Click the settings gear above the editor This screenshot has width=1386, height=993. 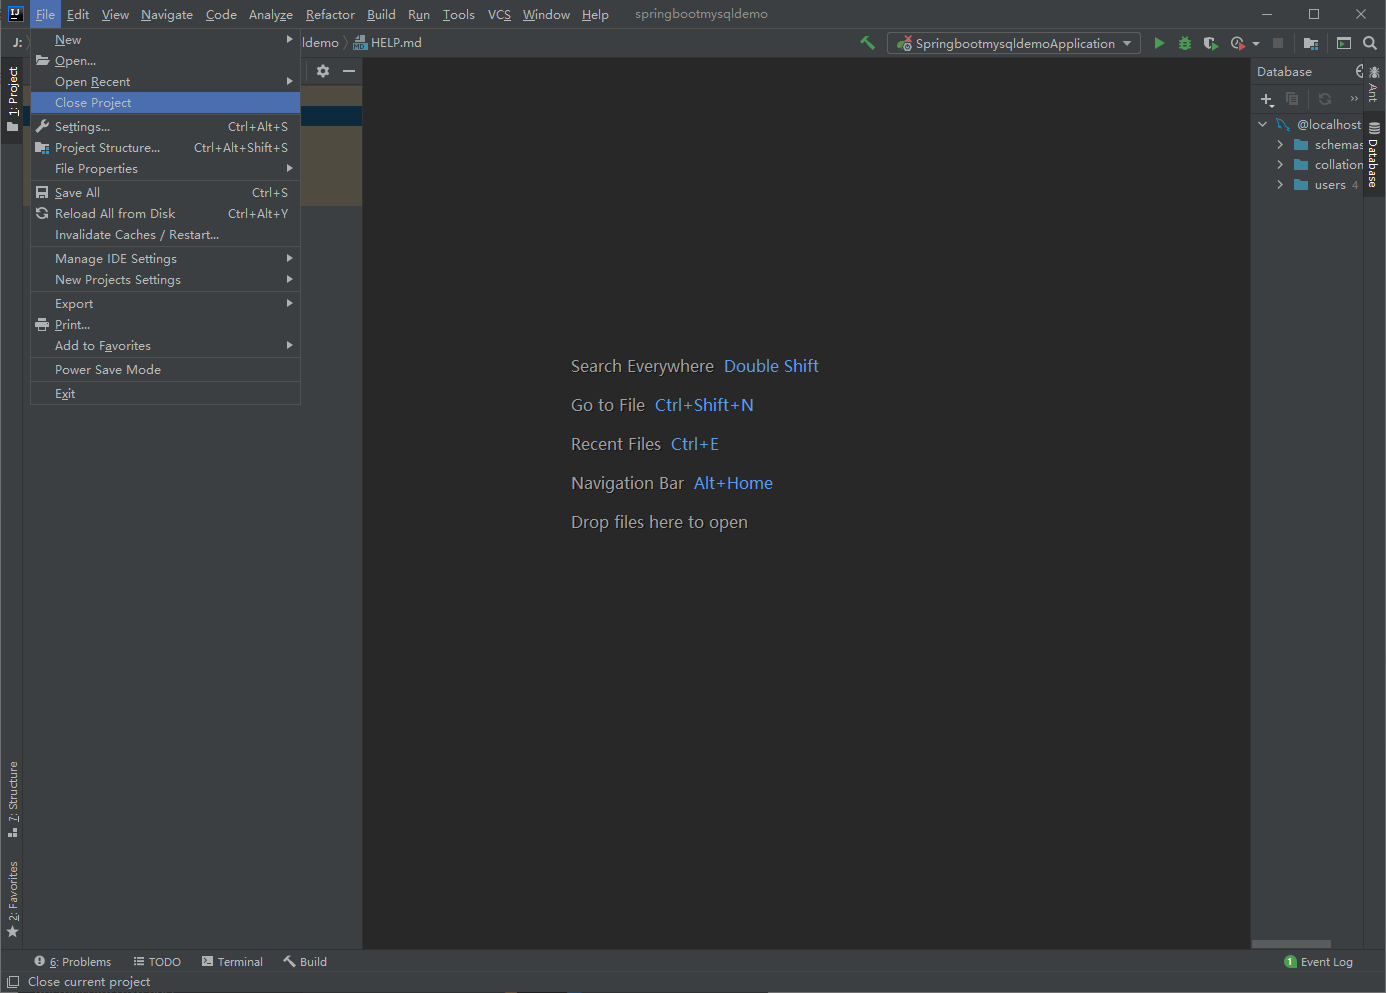(322, 71)
